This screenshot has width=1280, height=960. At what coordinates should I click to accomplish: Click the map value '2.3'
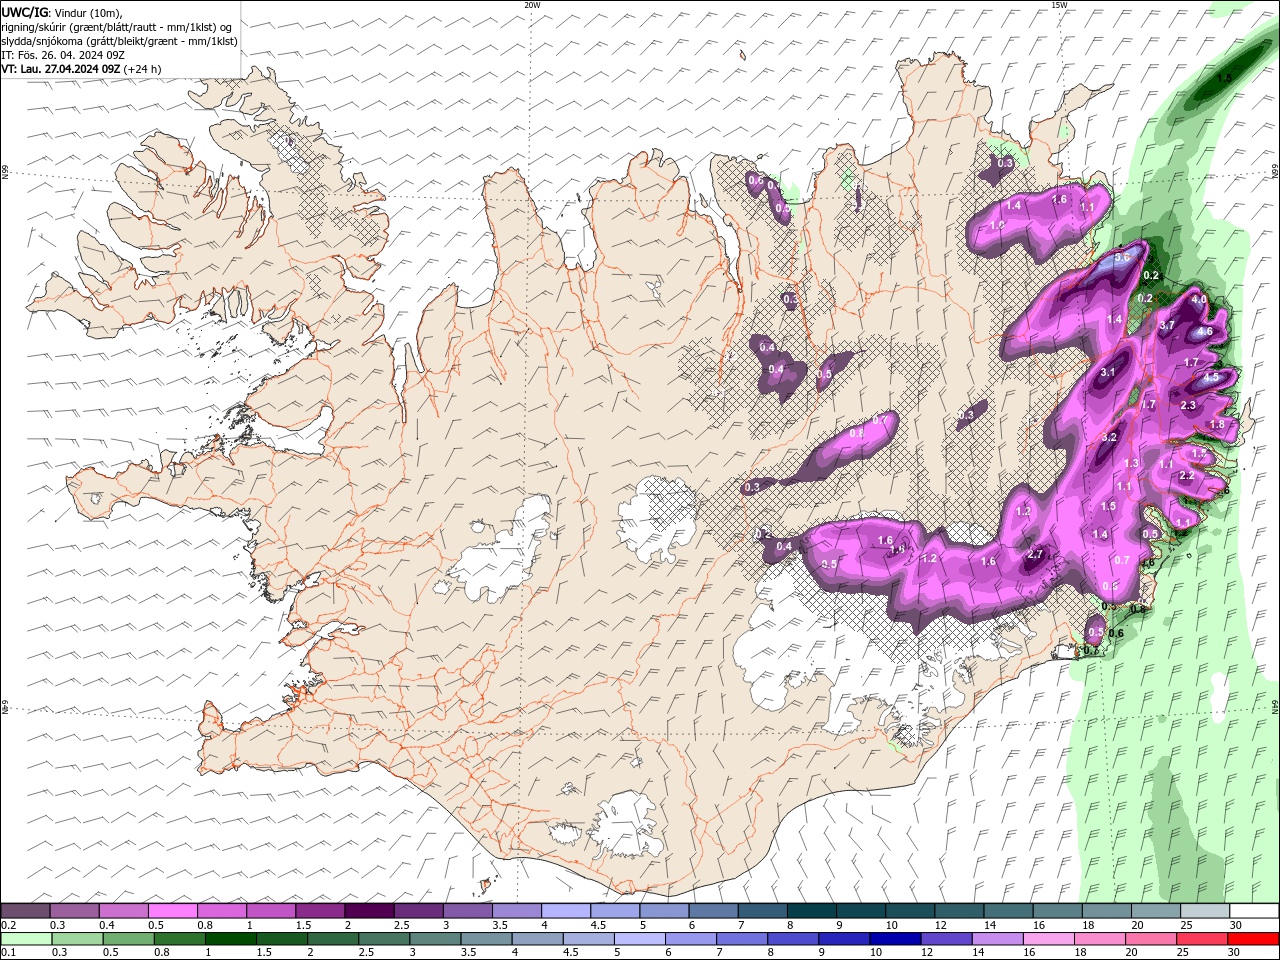pyautogui.click(x=1188, y=405)
